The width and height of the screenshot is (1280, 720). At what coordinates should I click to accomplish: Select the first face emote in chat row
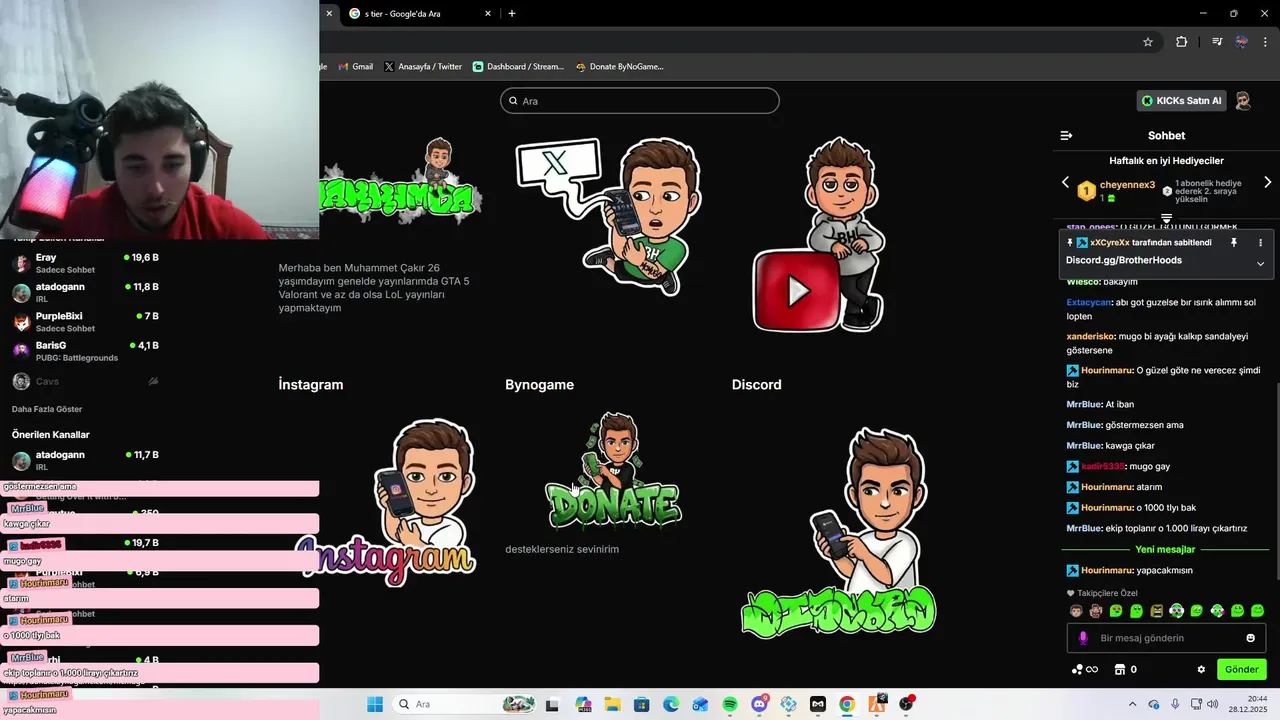pos(1076,611)
